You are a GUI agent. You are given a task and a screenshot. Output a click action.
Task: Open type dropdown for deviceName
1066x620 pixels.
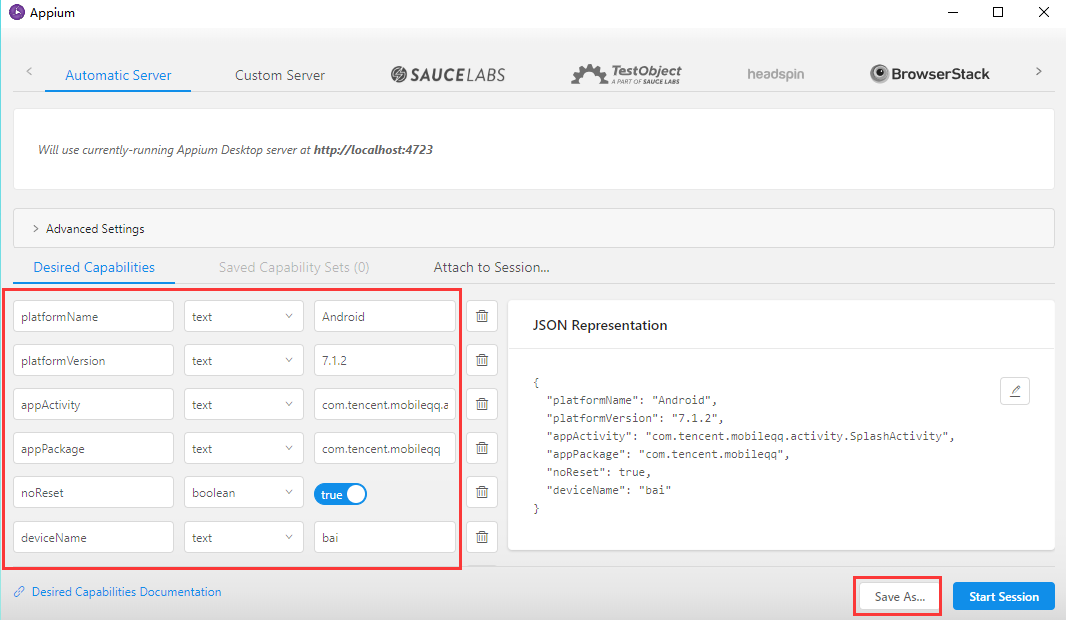244,537
